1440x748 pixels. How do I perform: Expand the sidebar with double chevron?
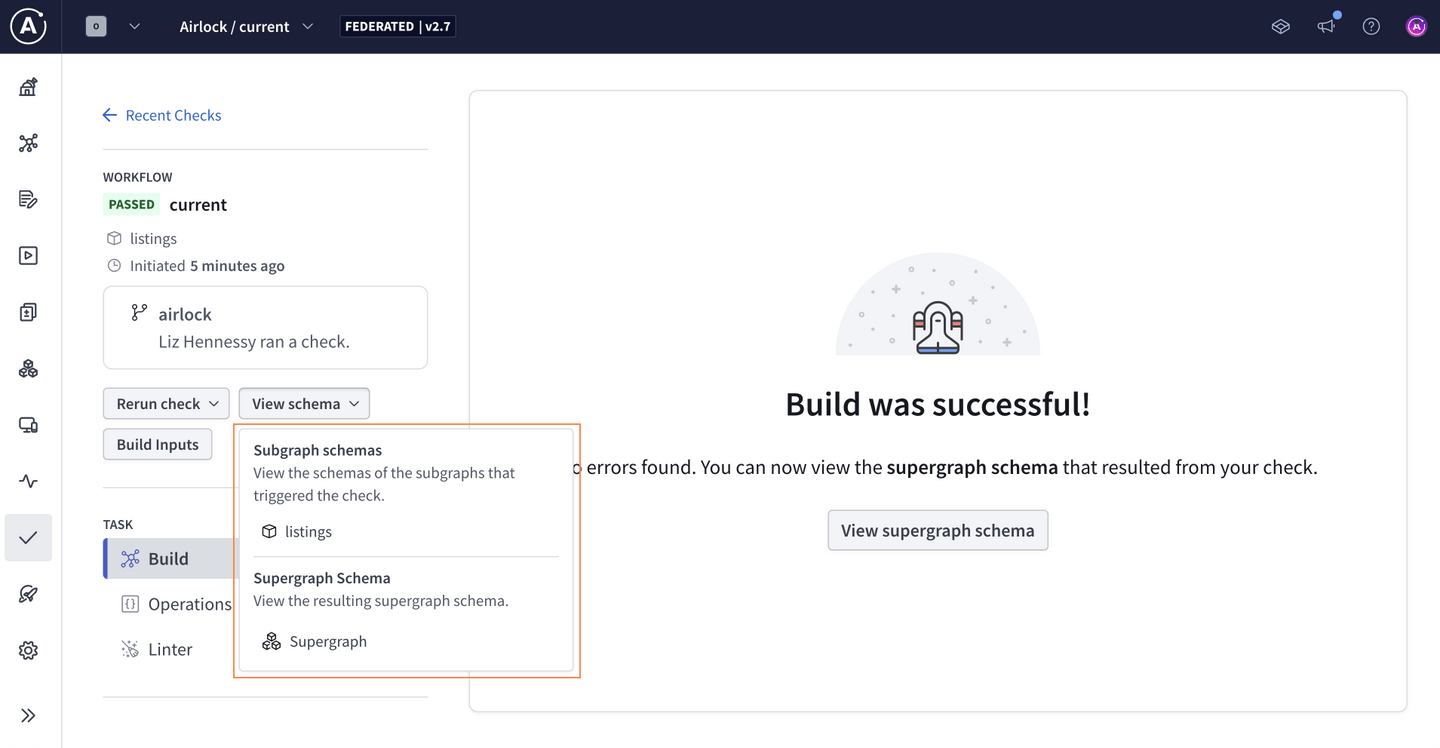click(28, 715)
